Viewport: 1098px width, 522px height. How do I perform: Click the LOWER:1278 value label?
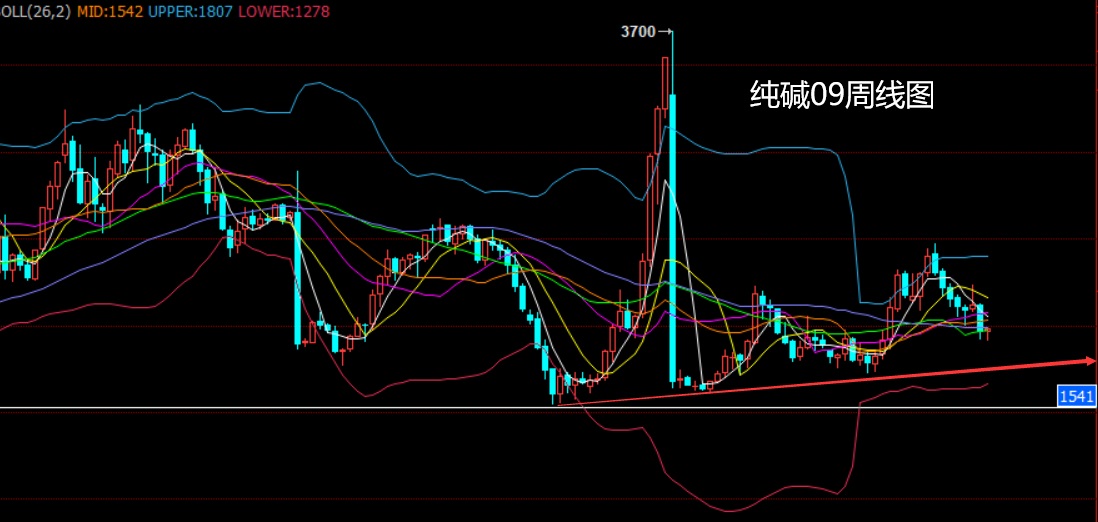284,12
